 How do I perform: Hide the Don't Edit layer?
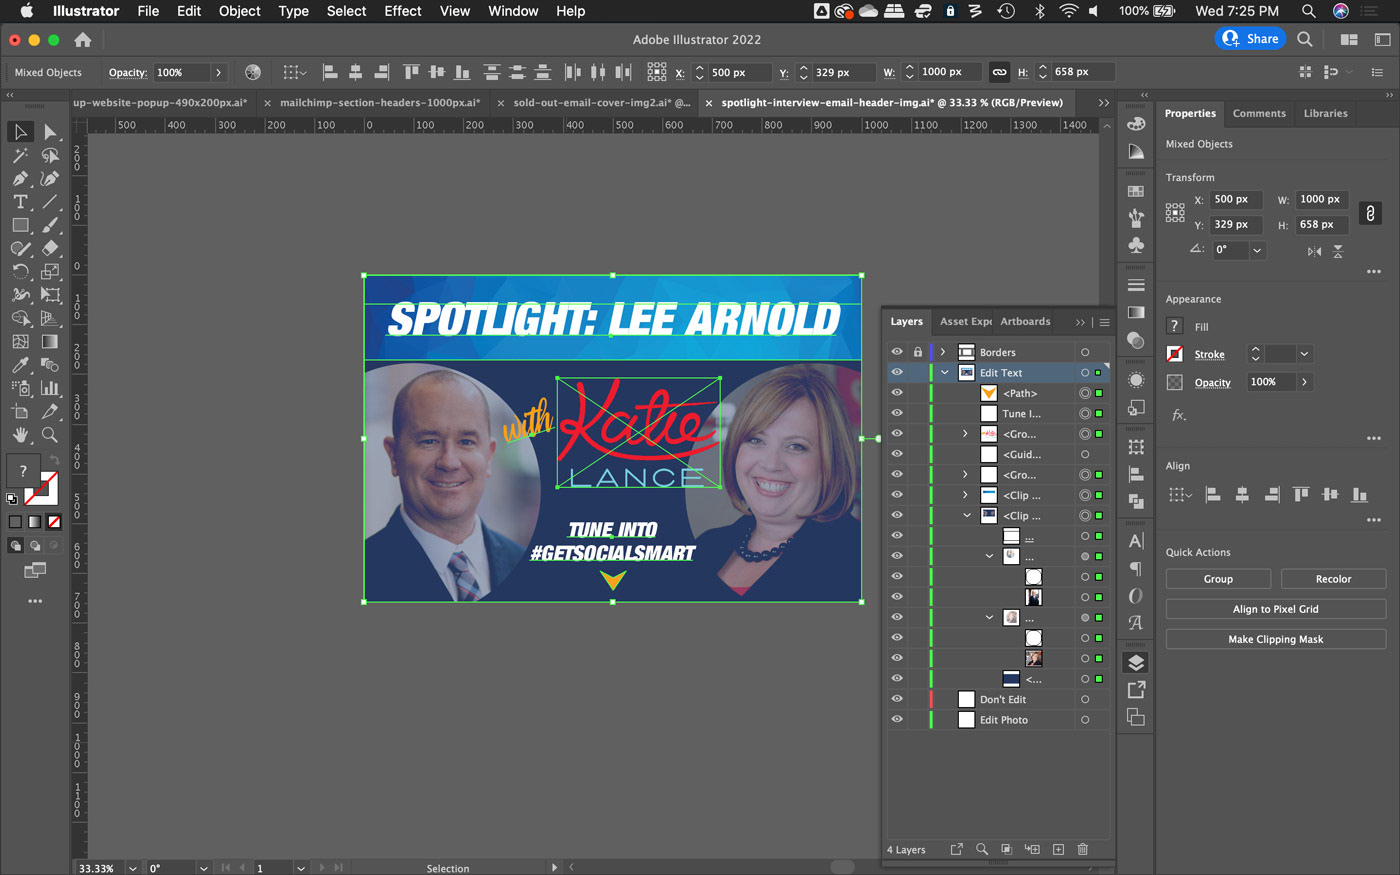pos(897,699)
